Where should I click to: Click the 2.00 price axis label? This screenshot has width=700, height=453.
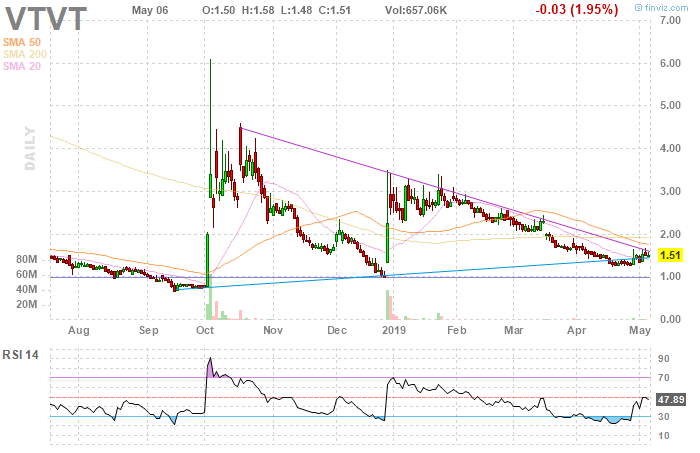pos(671,234)
